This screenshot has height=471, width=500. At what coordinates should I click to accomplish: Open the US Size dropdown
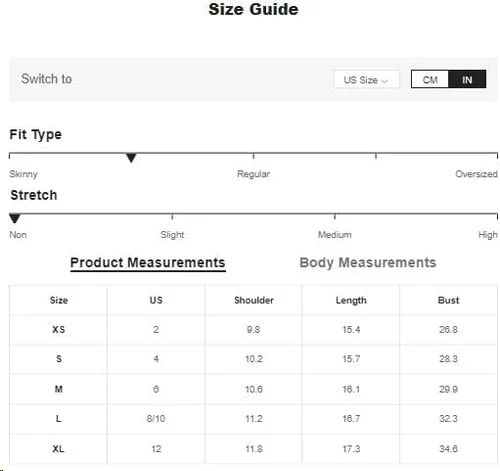pos(366,80)
